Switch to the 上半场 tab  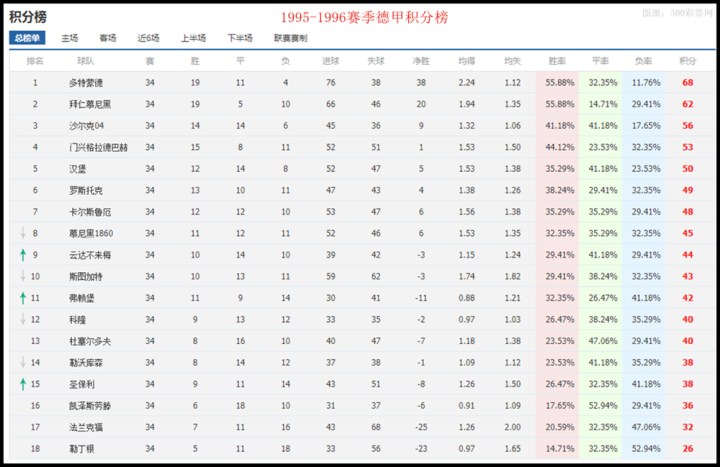[193, 38]
